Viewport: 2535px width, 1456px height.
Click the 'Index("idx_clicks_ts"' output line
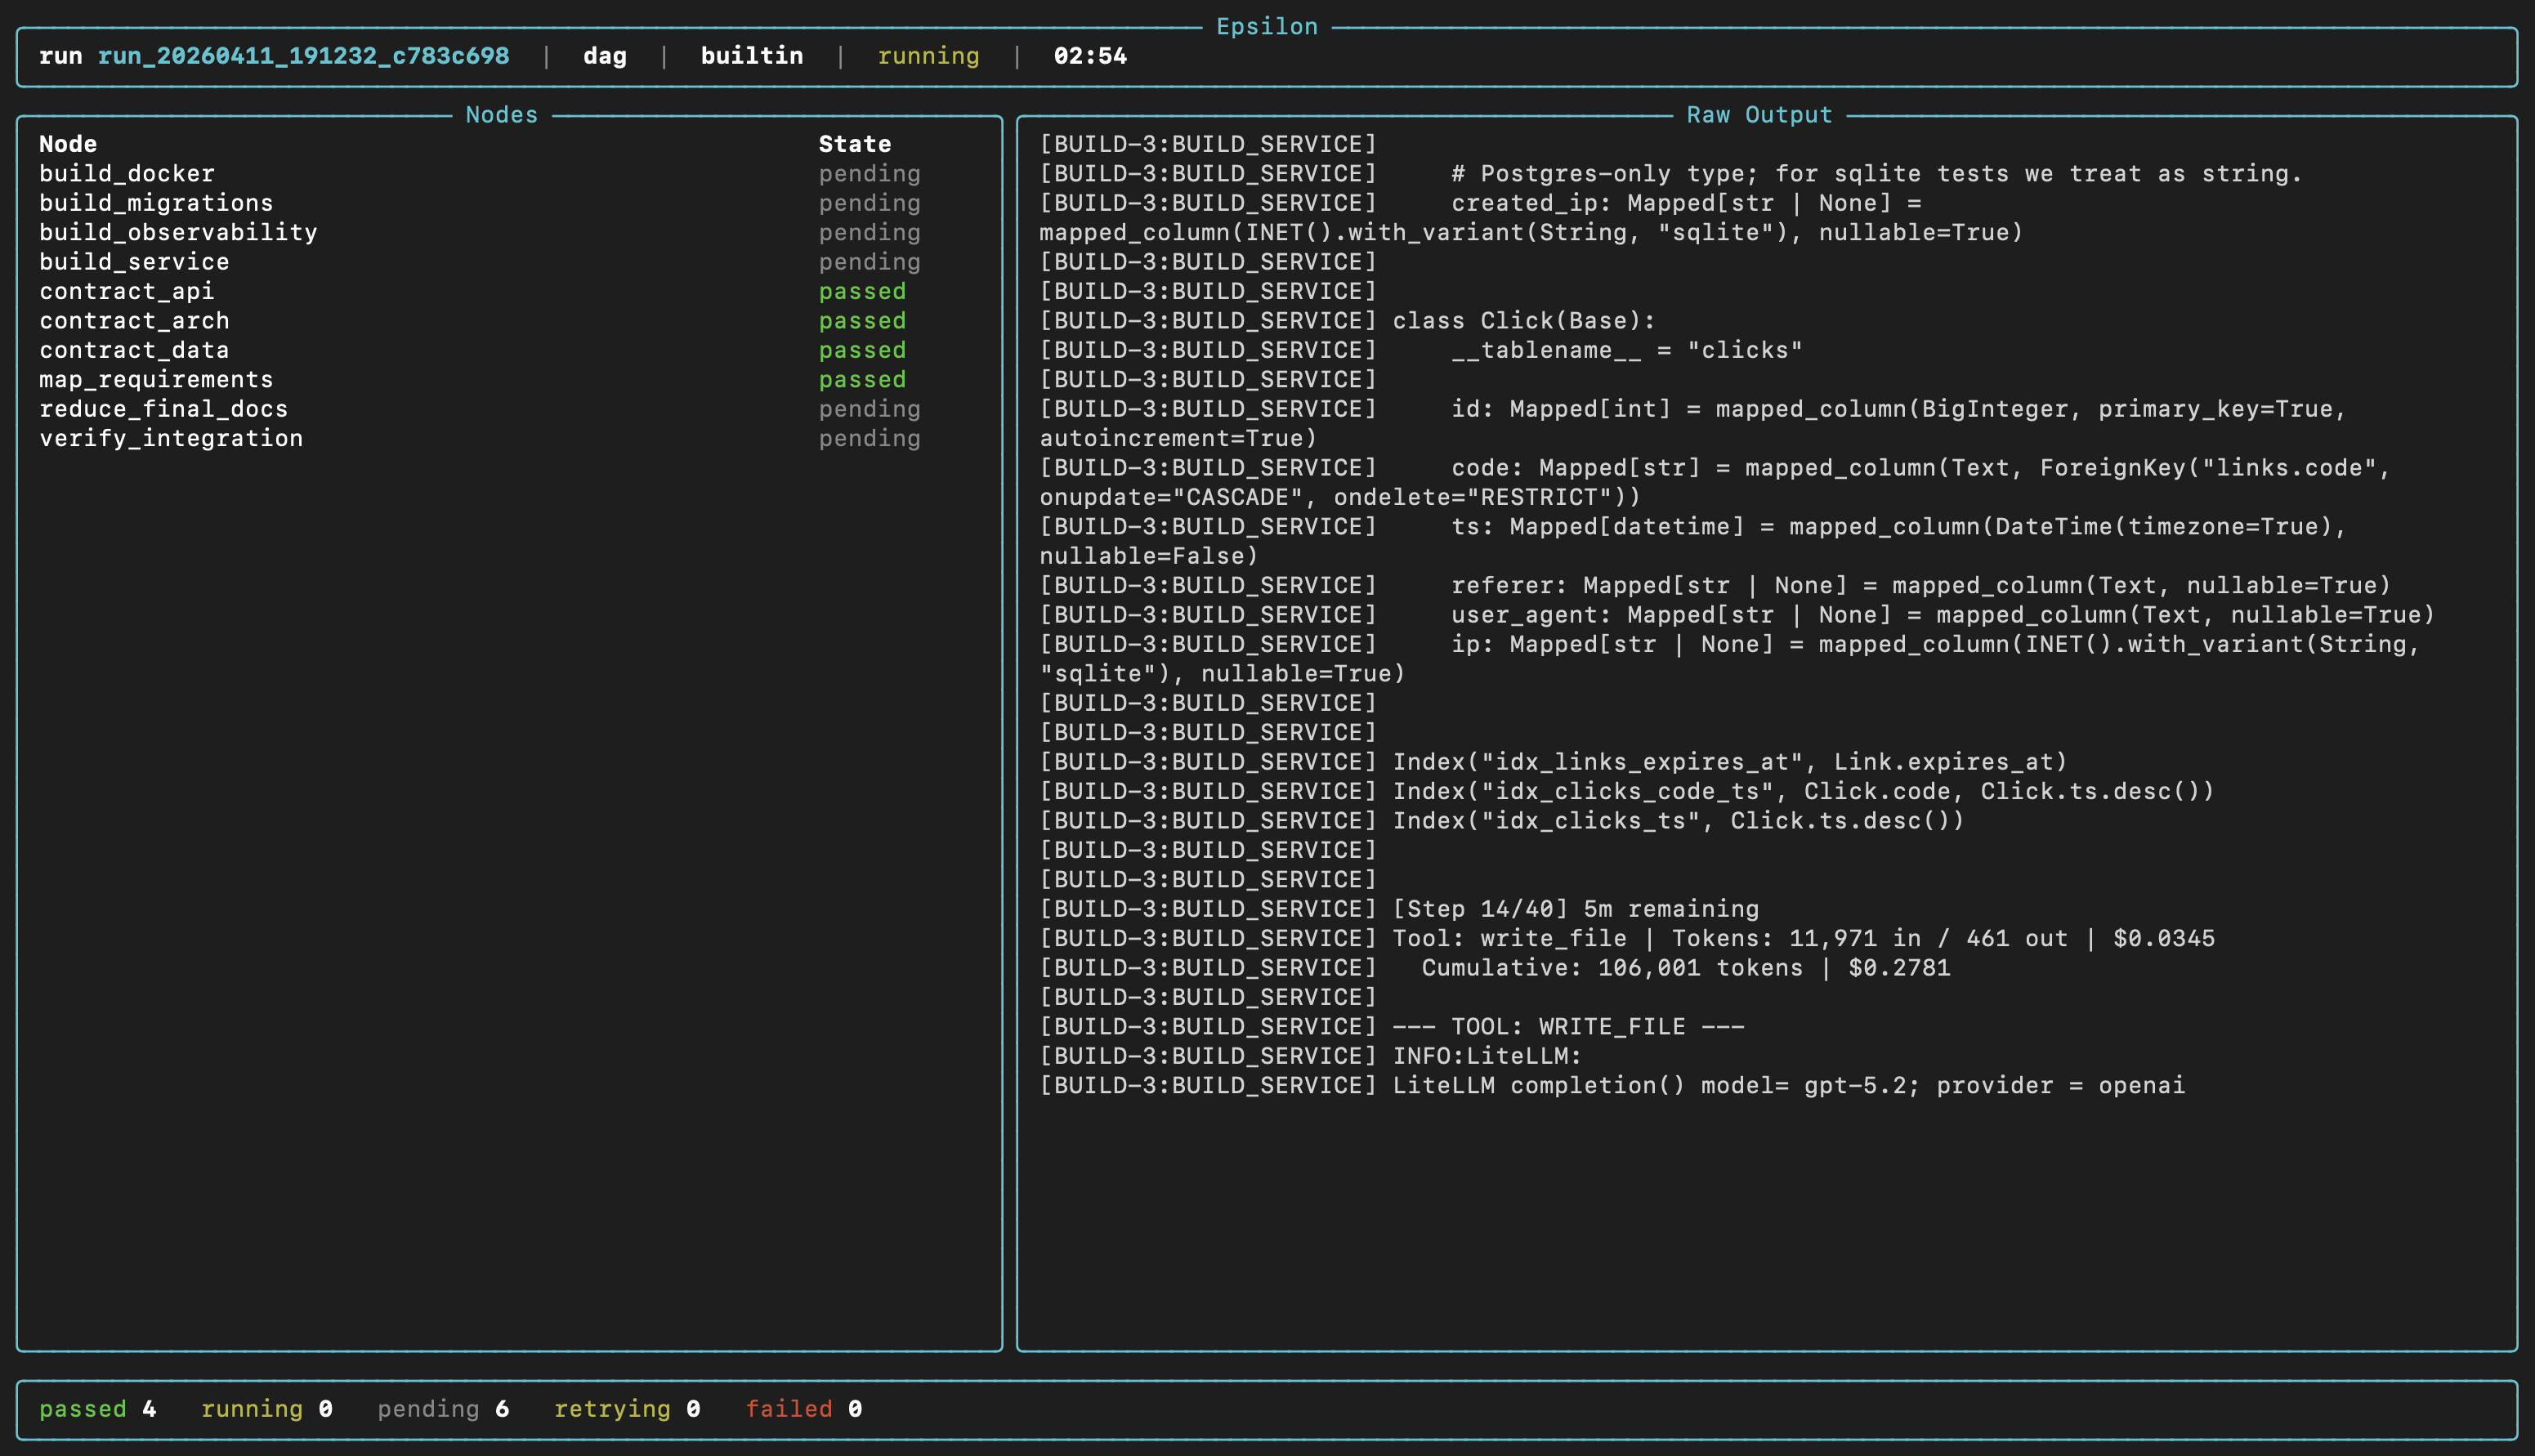[x=1502, y=821]
